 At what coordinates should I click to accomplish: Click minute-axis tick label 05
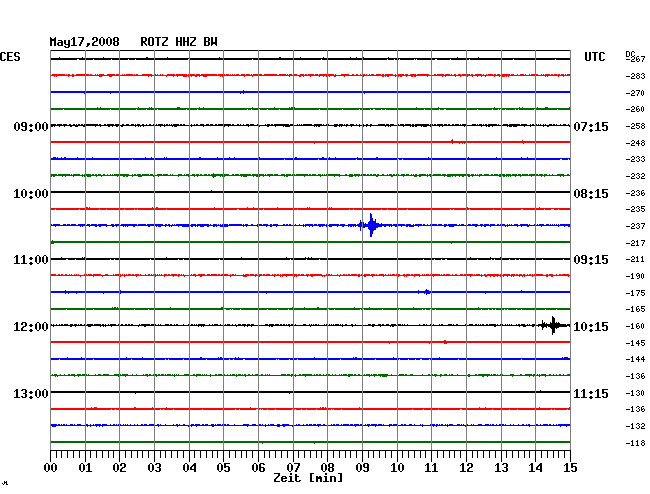point(223,468)
